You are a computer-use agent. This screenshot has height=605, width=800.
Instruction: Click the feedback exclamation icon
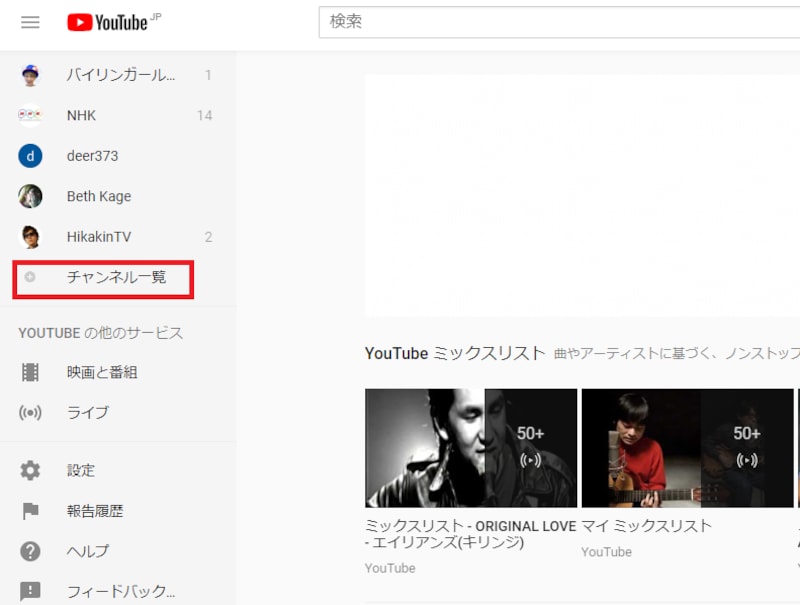[x=30, y=592]
